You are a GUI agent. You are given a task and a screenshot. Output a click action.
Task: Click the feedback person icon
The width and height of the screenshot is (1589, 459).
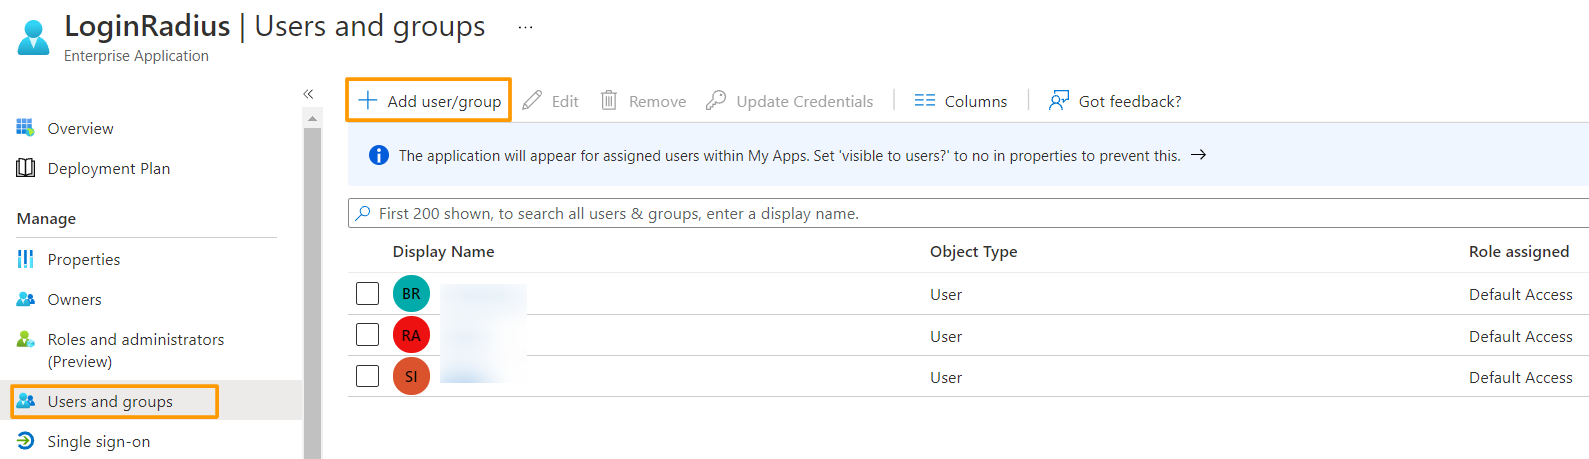coord(1059,100)
